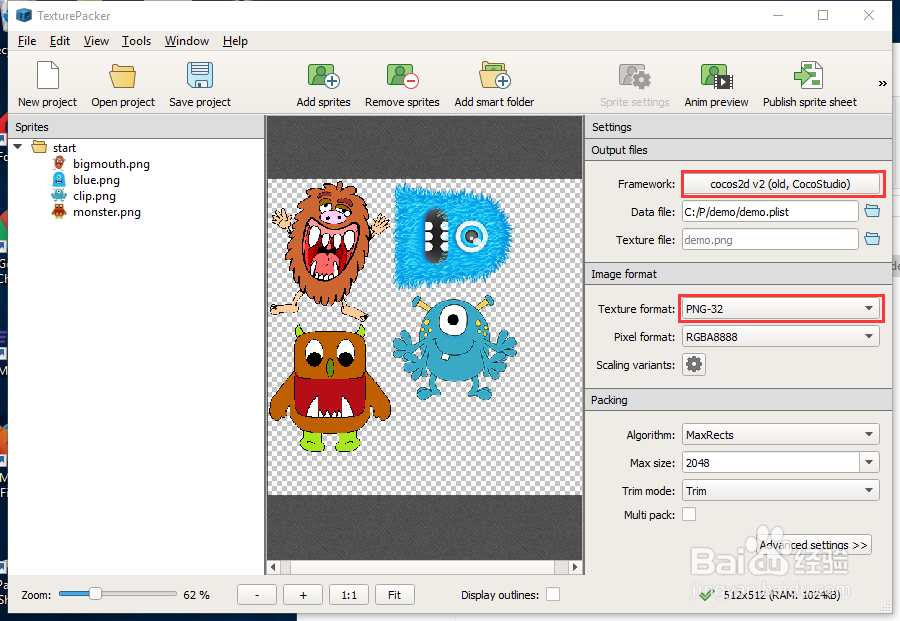
Task: Open the Tools menu
Action: (136, 41)
